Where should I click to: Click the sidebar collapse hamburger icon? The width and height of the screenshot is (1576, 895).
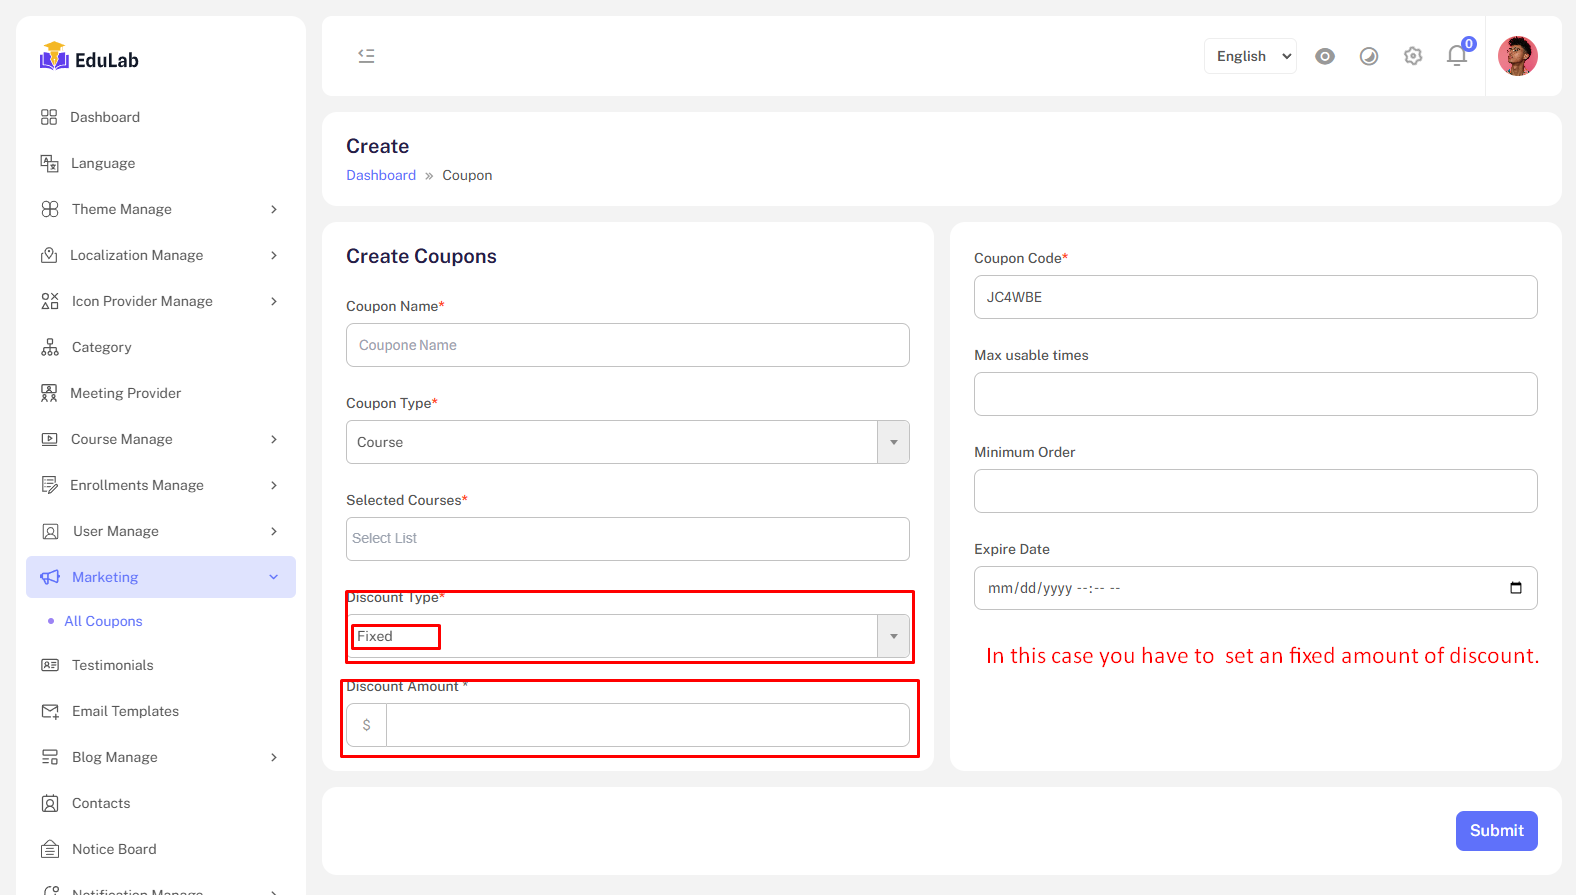coord(366,56)
